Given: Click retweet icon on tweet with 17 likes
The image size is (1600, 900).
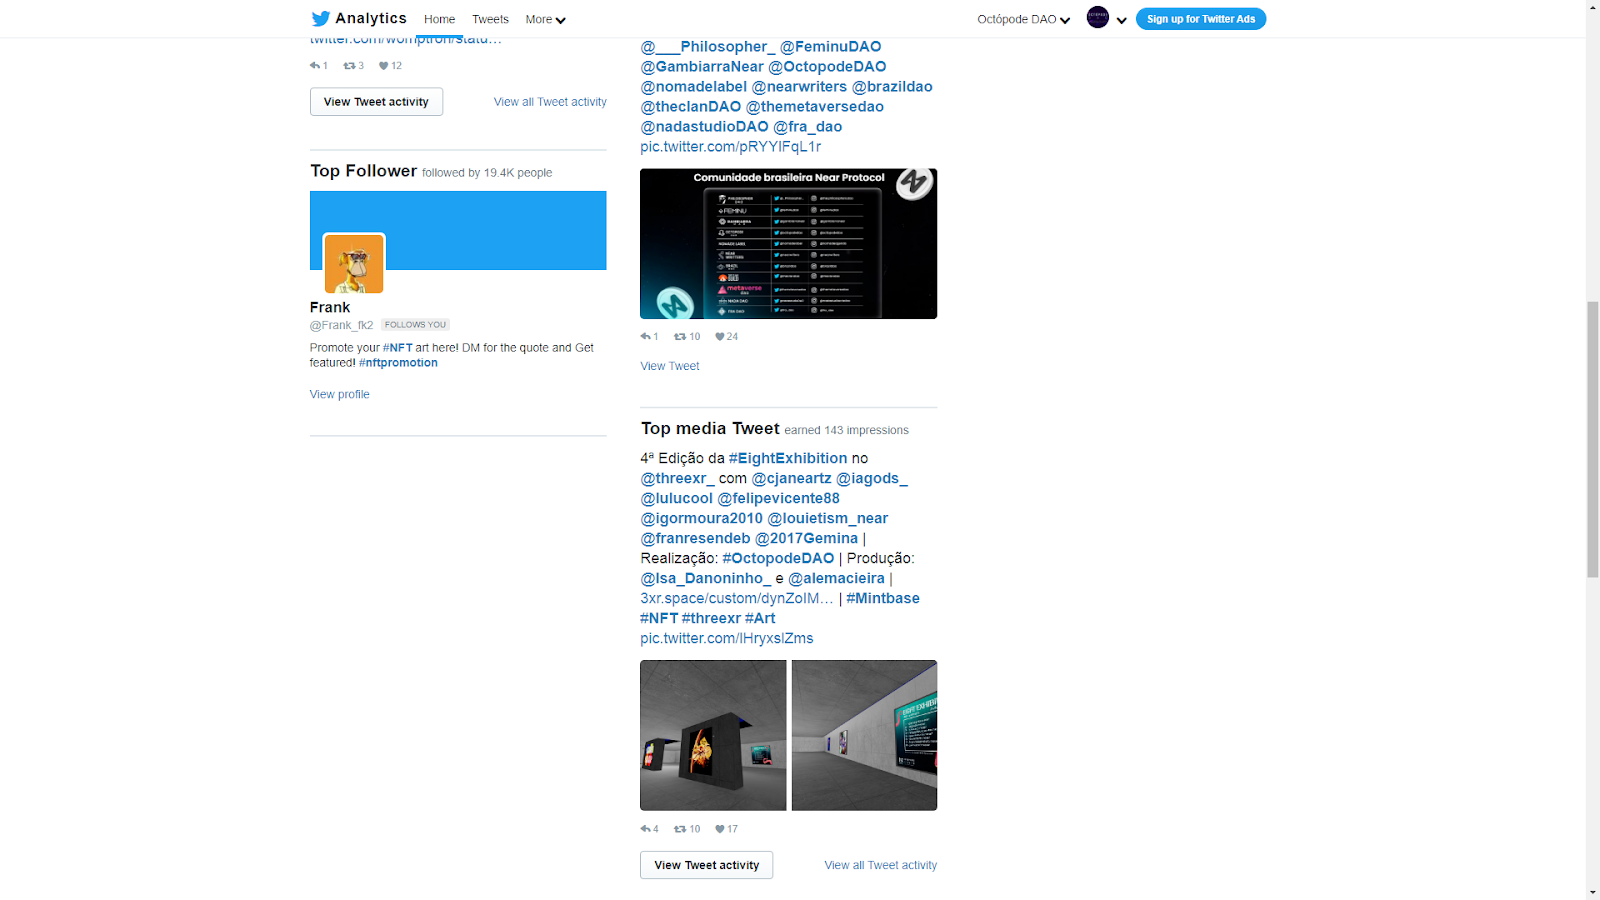Looking at the screenshot, I should (680, 829).
